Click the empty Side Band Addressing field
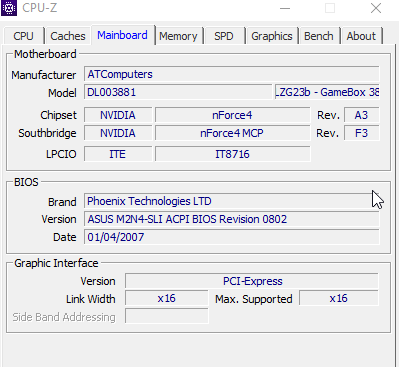Image resolution: width=399 pixels, height=367 pixels. (x=167, y=316)
